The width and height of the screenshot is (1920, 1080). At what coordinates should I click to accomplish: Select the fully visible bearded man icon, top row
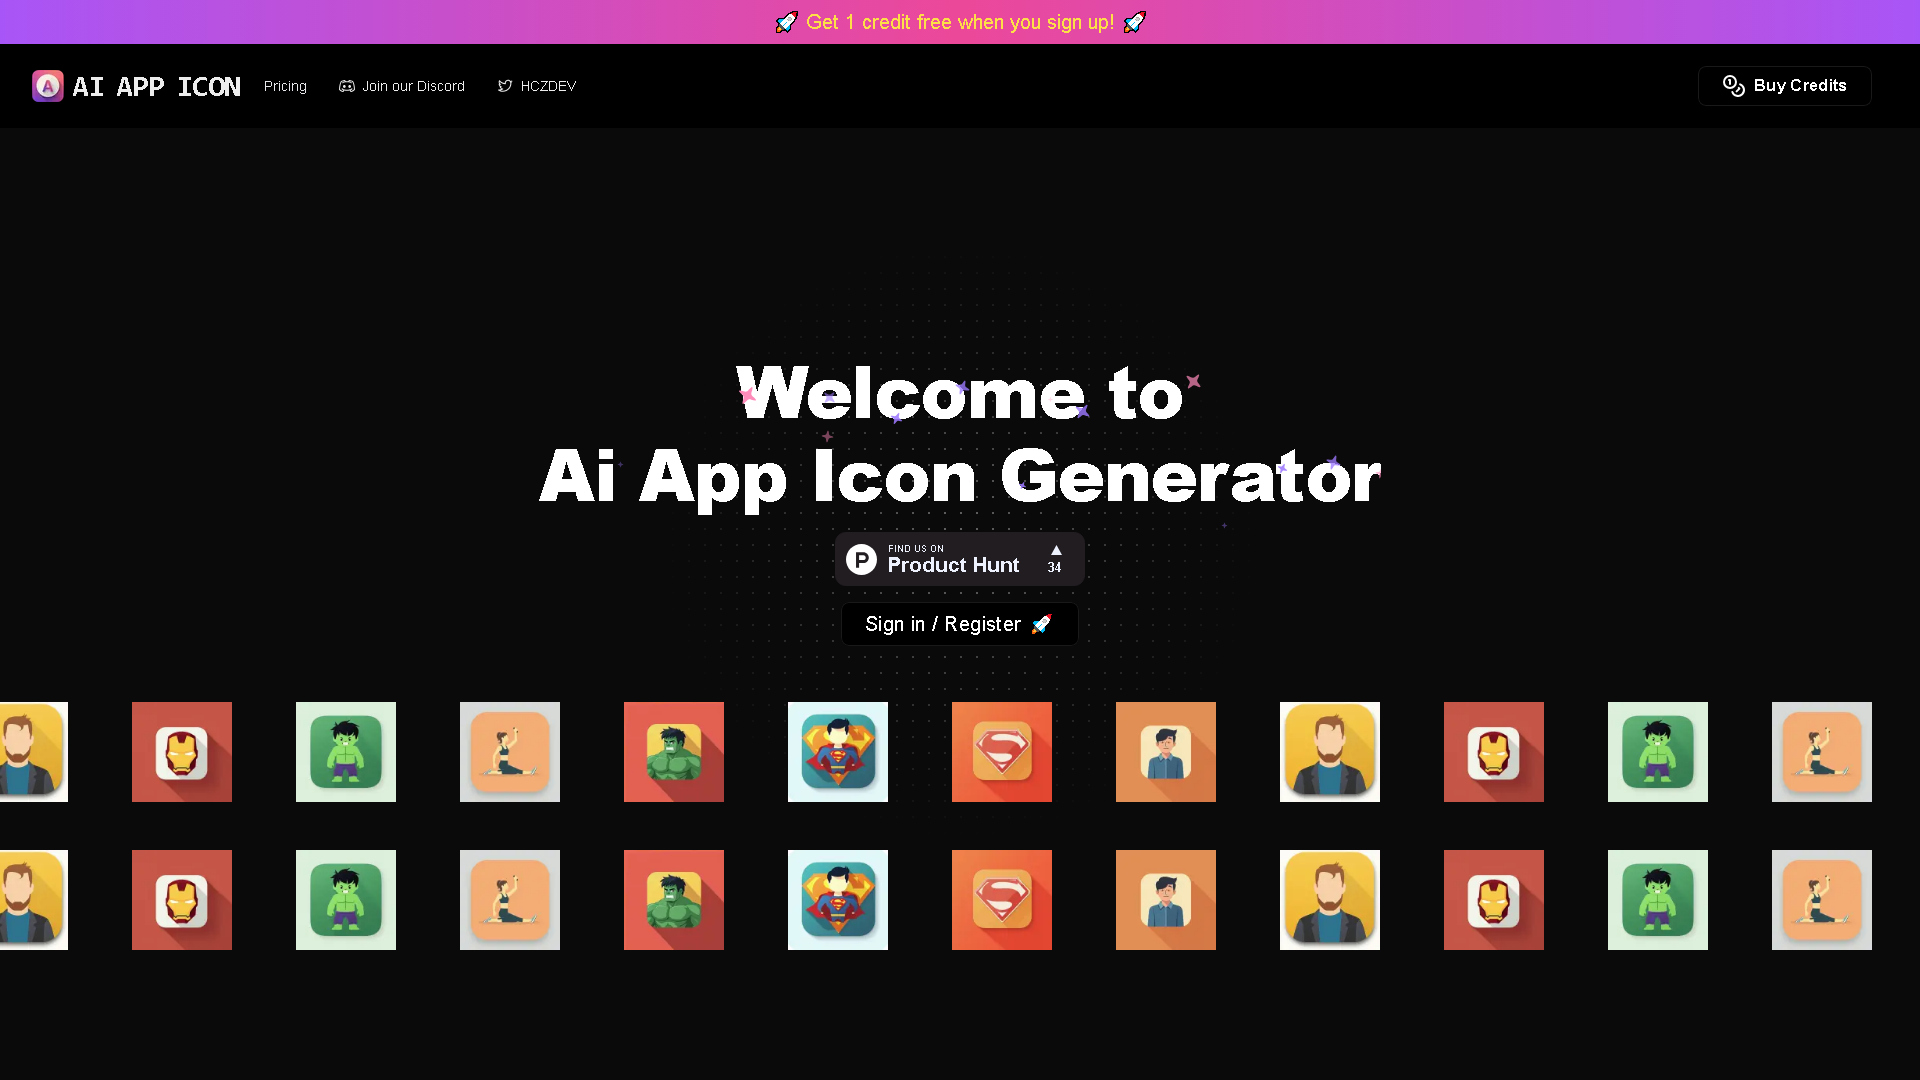click(x=1330, y=752)
